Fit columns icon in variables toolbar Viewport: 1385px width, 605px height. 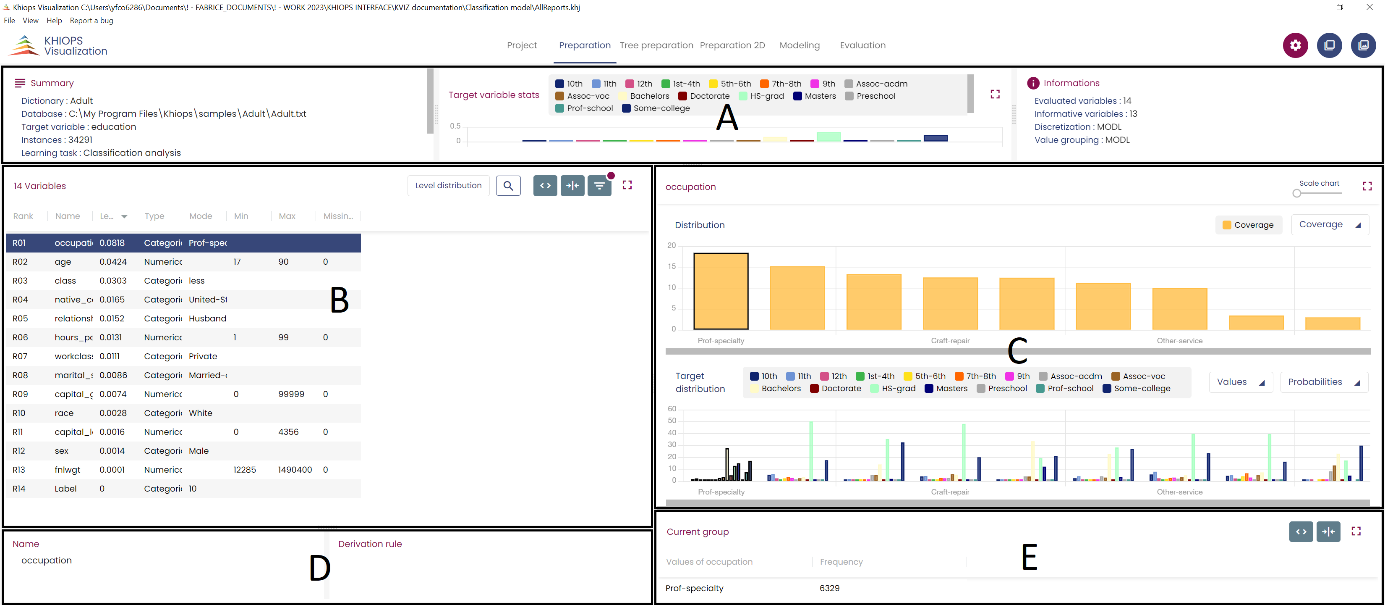point(572,185)
